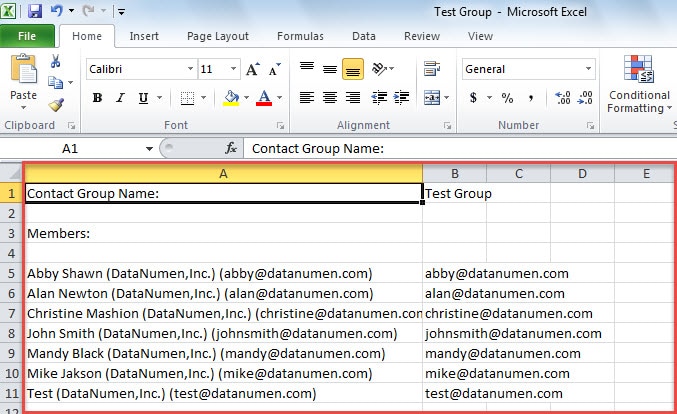Align text right

pyautogui.click(x=353, y=98)
